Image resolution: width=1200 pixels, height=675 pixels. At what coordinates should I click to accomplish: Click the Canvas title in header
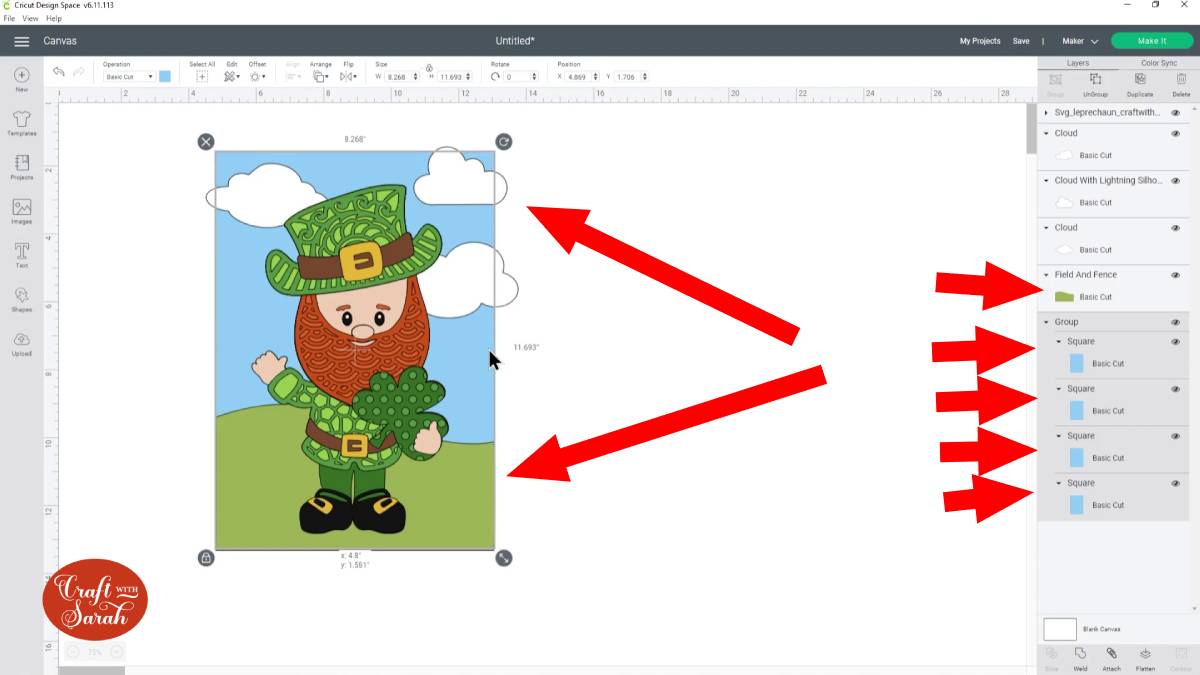(60, 41)
